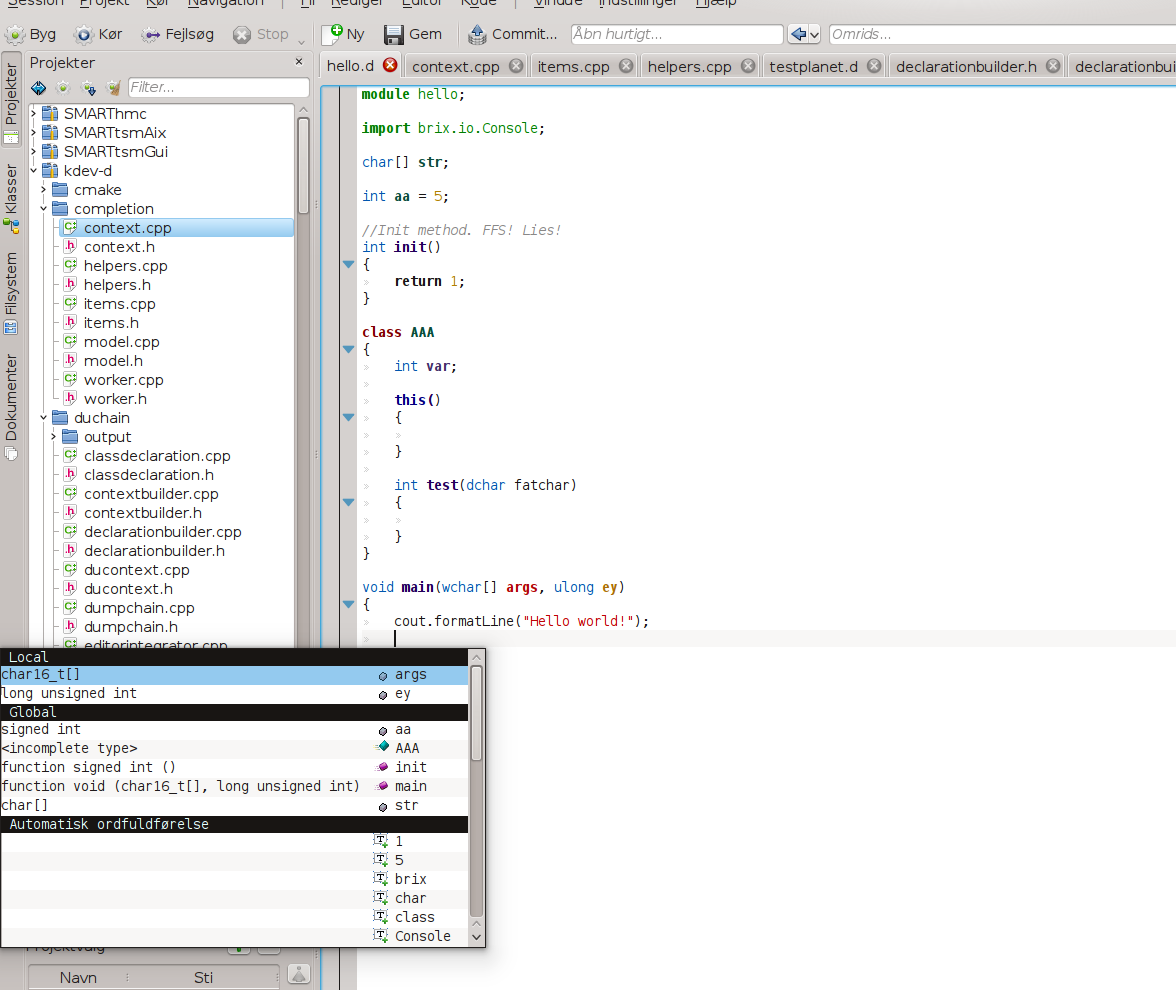Image resolution: width=1176 pixels, height=990 pixels.
Task: Expand the output folder under duchain
Action: pos(54,437)
